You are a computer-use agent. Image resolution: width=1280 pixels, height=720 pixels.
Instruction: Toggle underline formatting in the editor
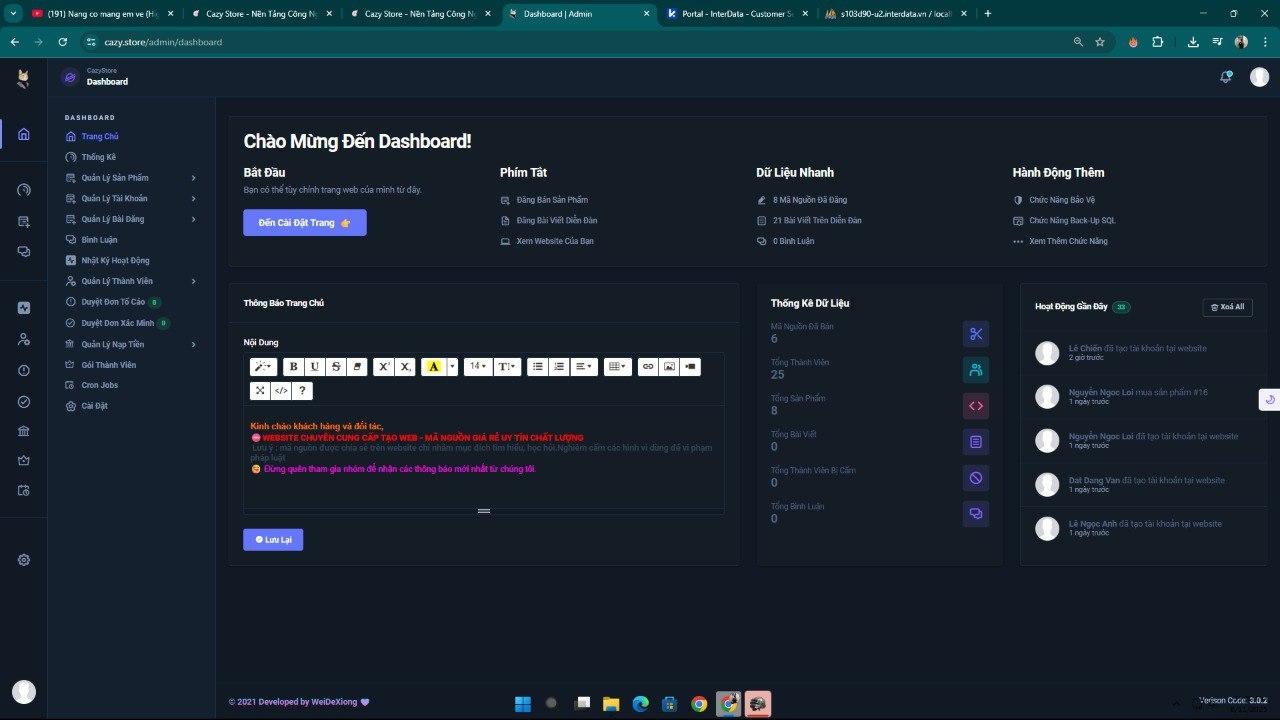pyautogui.click(x=315, y=367)
